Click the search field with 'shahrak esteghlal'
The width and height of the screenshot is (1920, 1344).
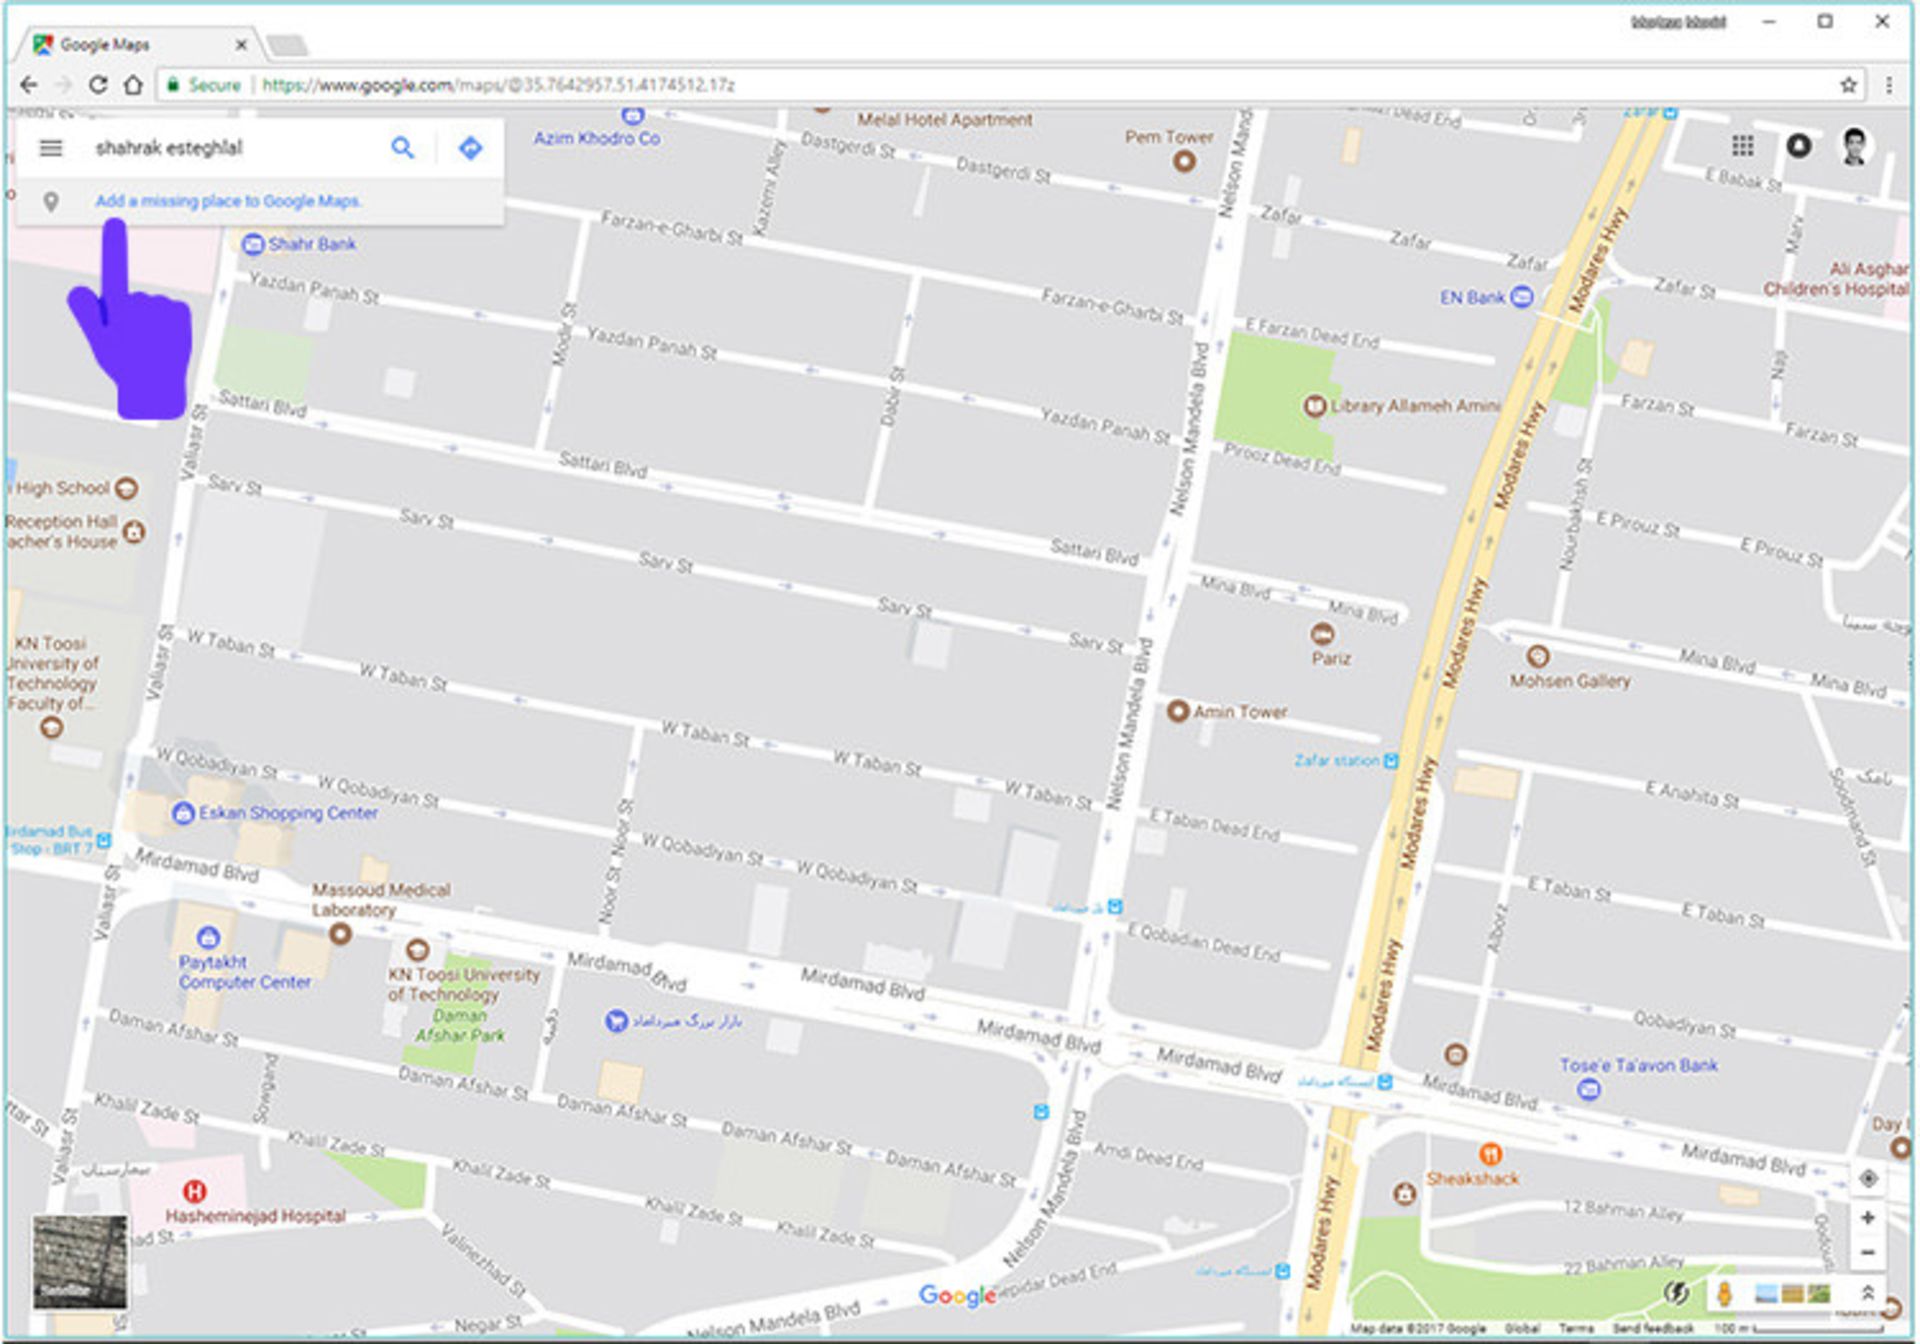pos(235,148)
